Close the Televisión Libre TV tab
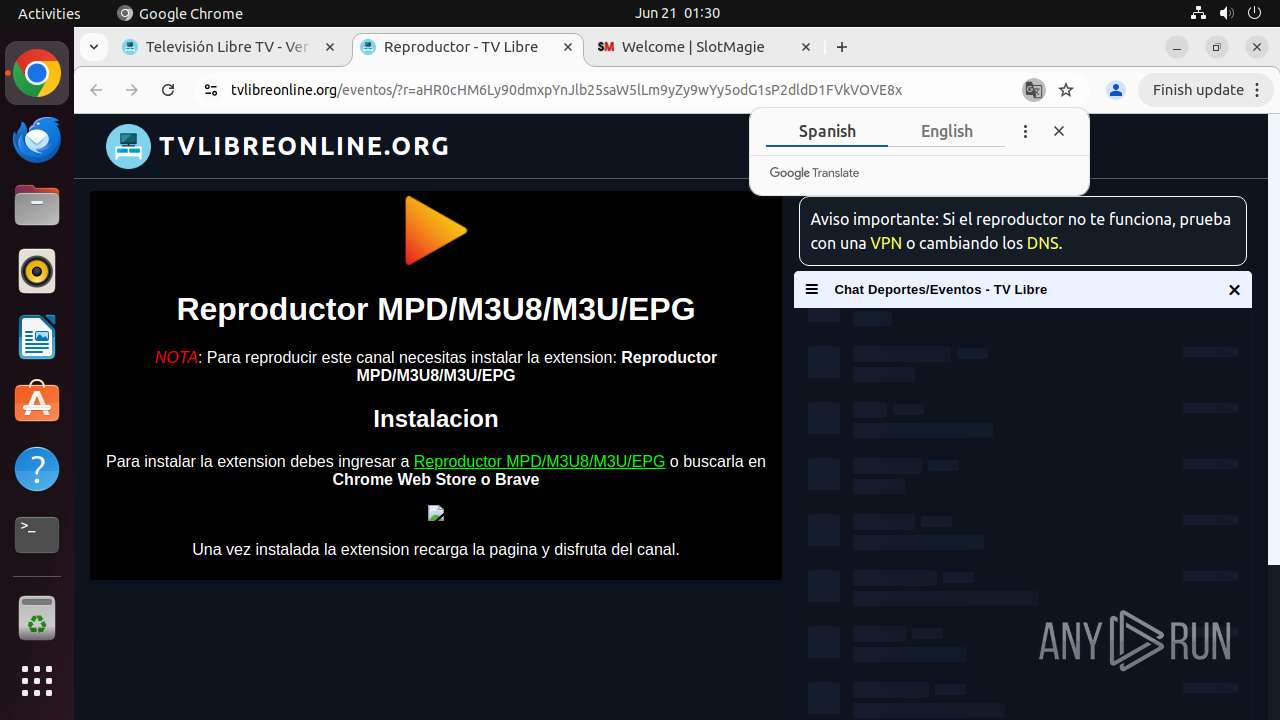This screenshot has width=1280, height=720. click(330, 47)
